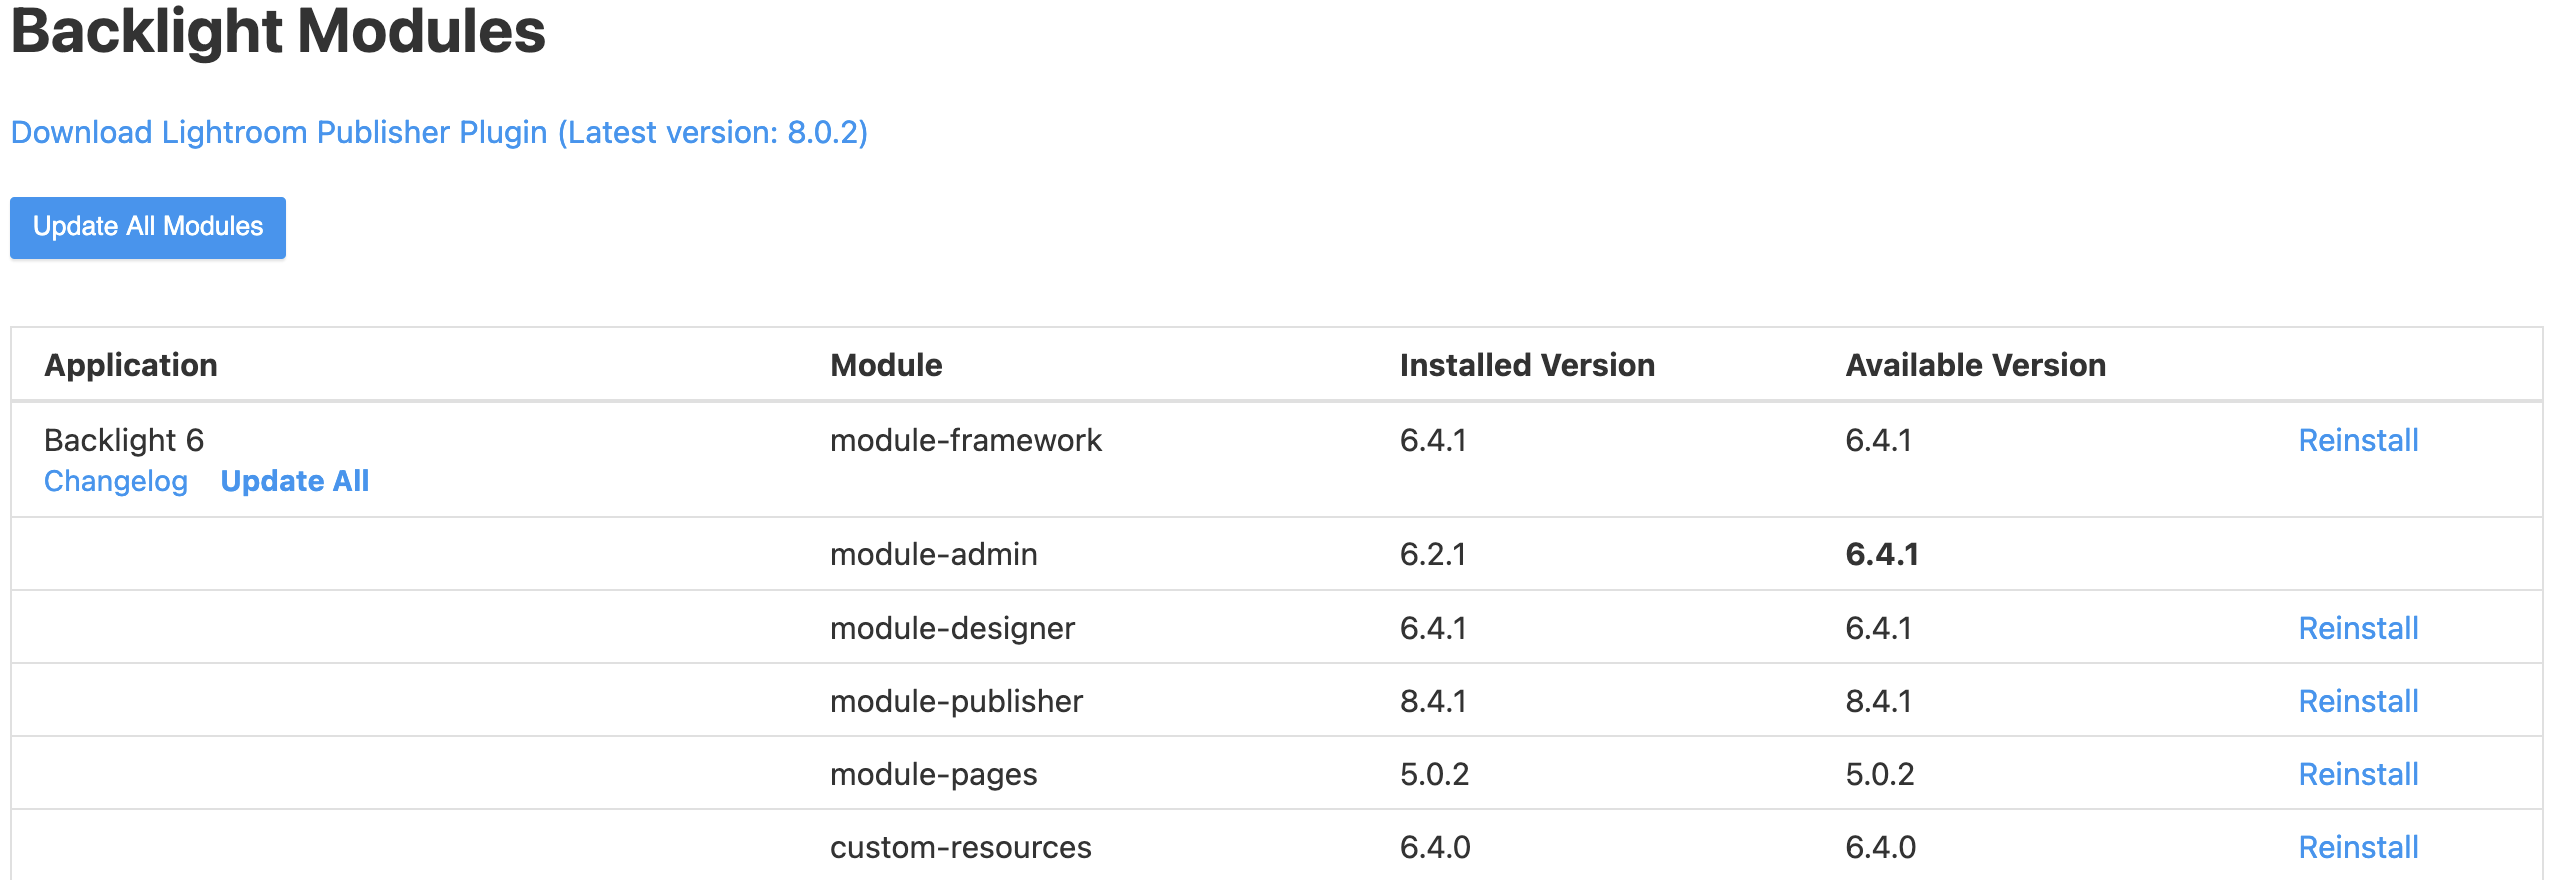Image resolution: width=2574 pixels, height=880 pixels.
Task: Reinstall the module-publisher module
Action: 2358,701
